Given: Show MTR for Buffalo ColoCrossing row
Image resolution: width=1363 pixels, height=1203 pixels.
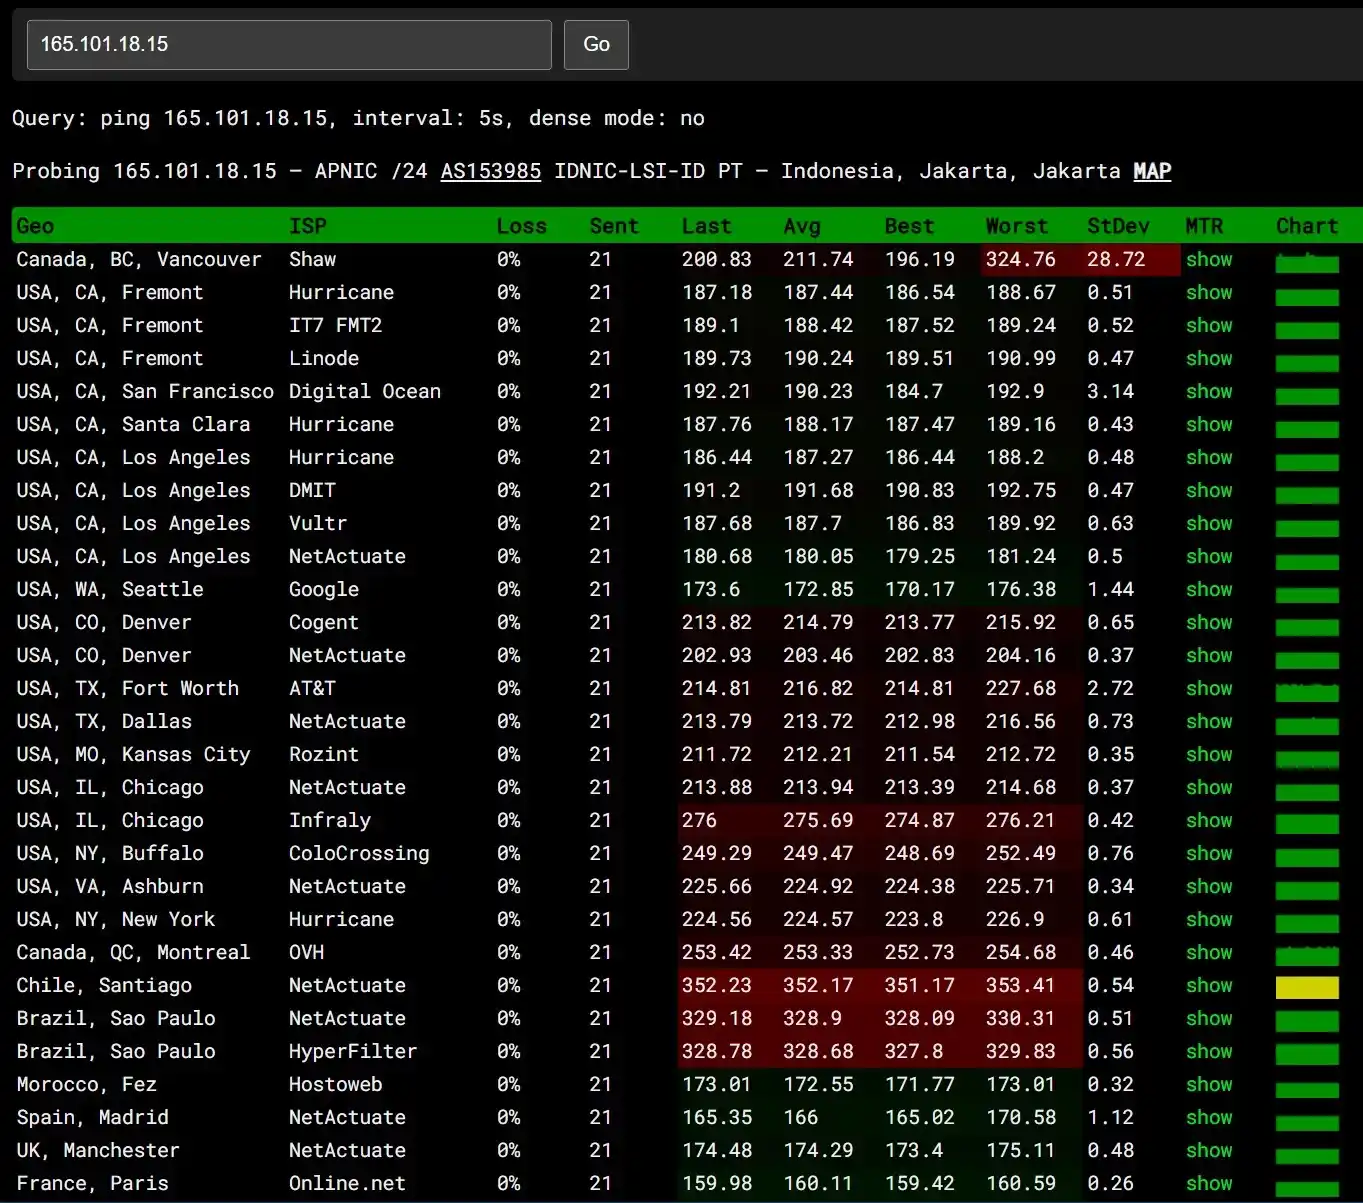Looking at the screenshot, I should point(1209,853).
